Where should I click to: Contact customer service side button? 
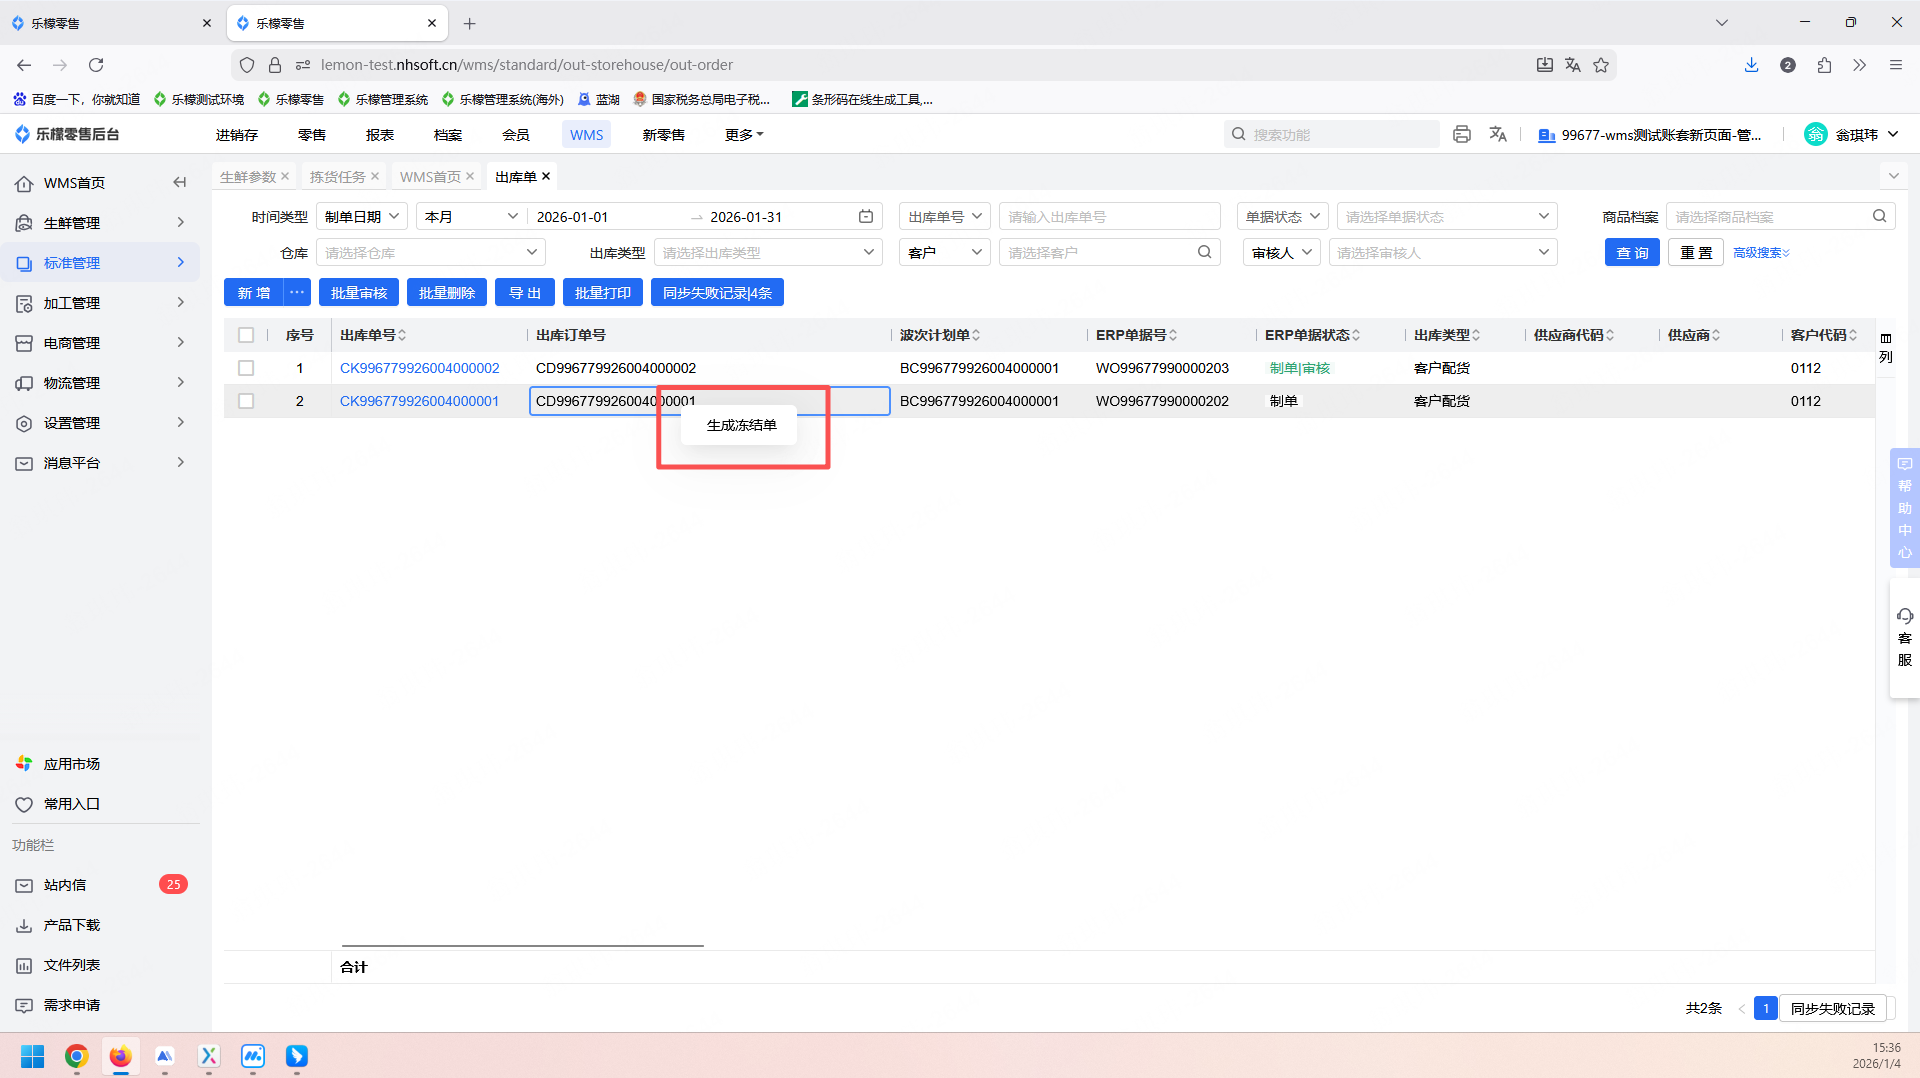point(1905,638)
